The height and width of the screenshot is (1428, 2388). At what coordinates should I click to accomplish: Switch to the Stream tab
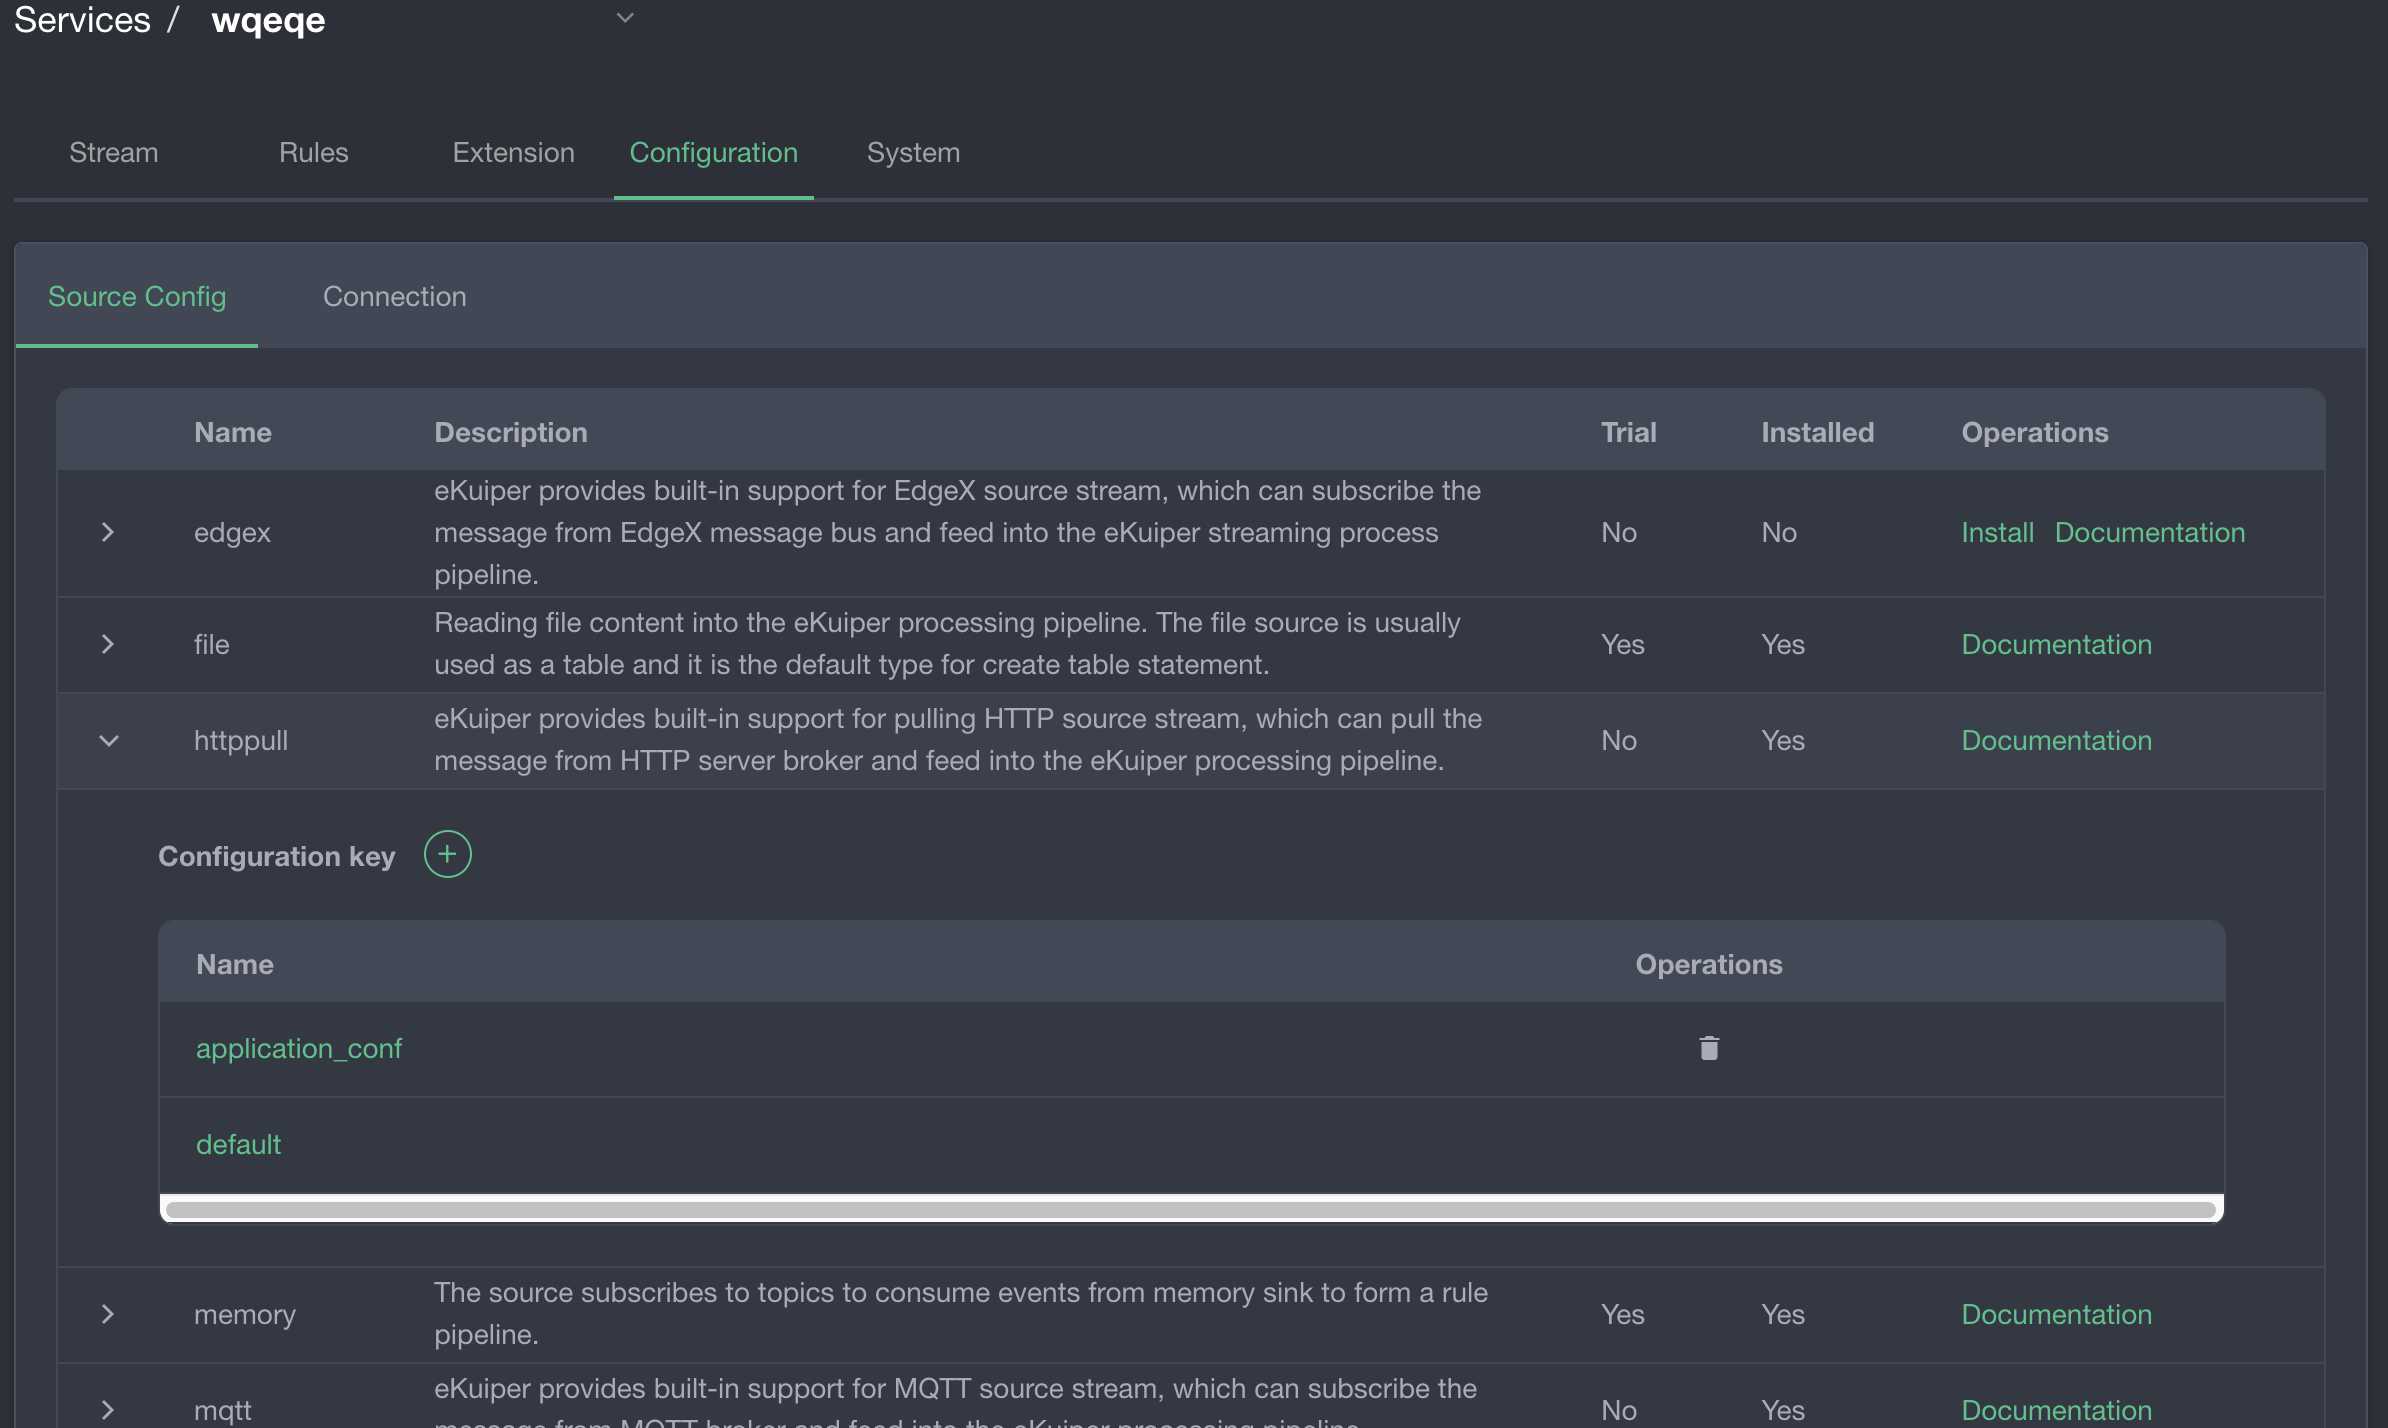[114, 152]
